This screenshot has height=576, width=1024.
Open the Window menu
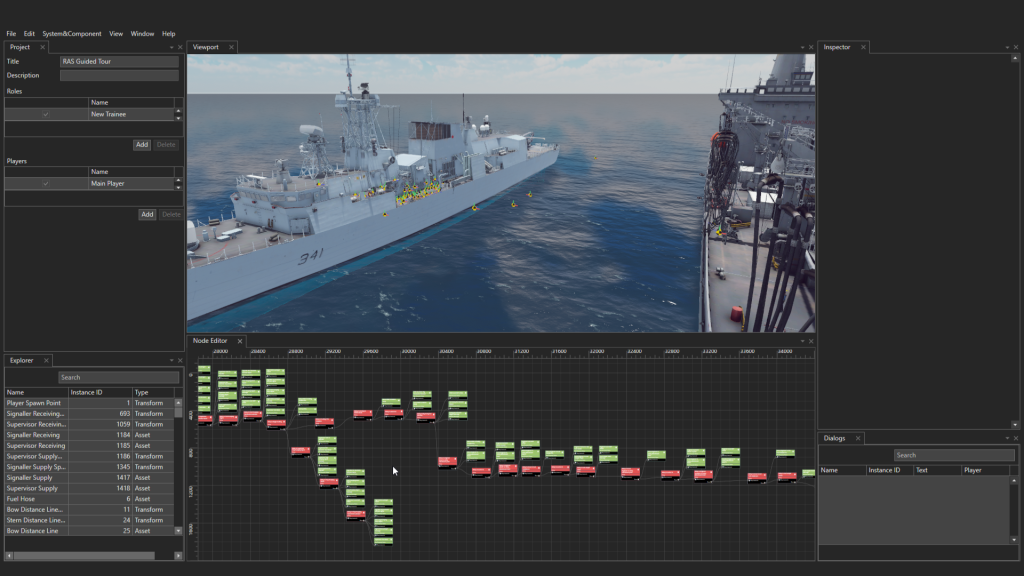tap(142, 34)
